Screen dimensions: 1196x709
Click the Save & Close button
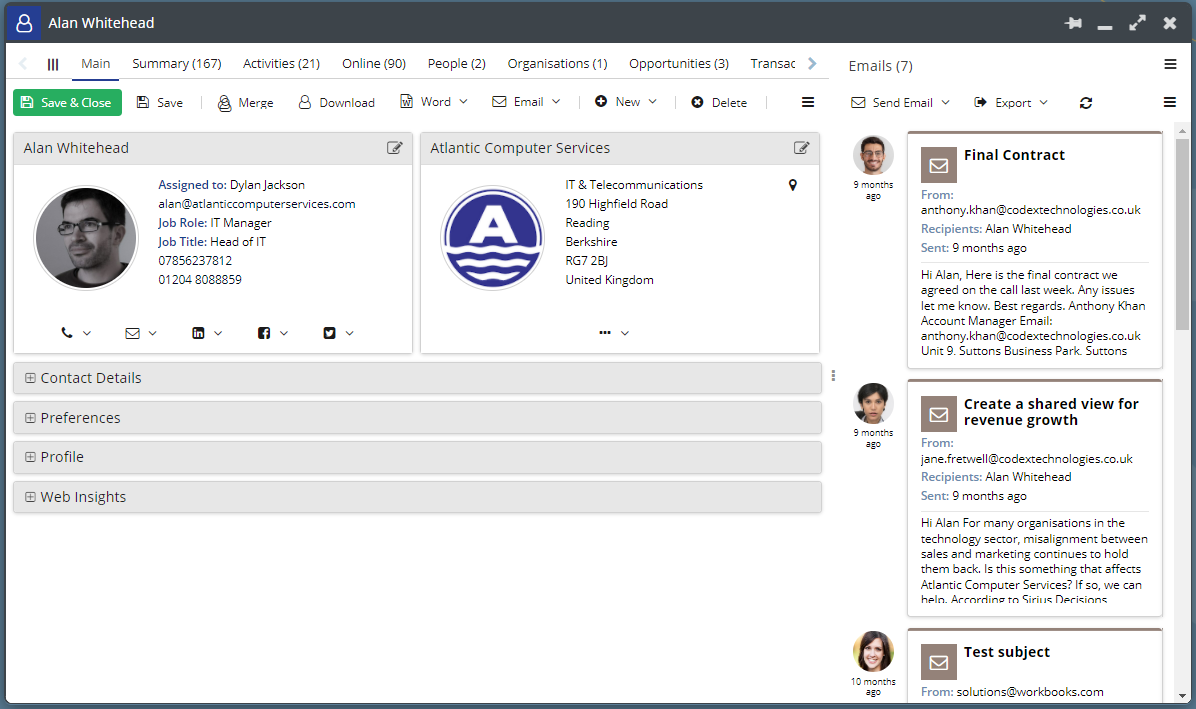click(67, 102)
